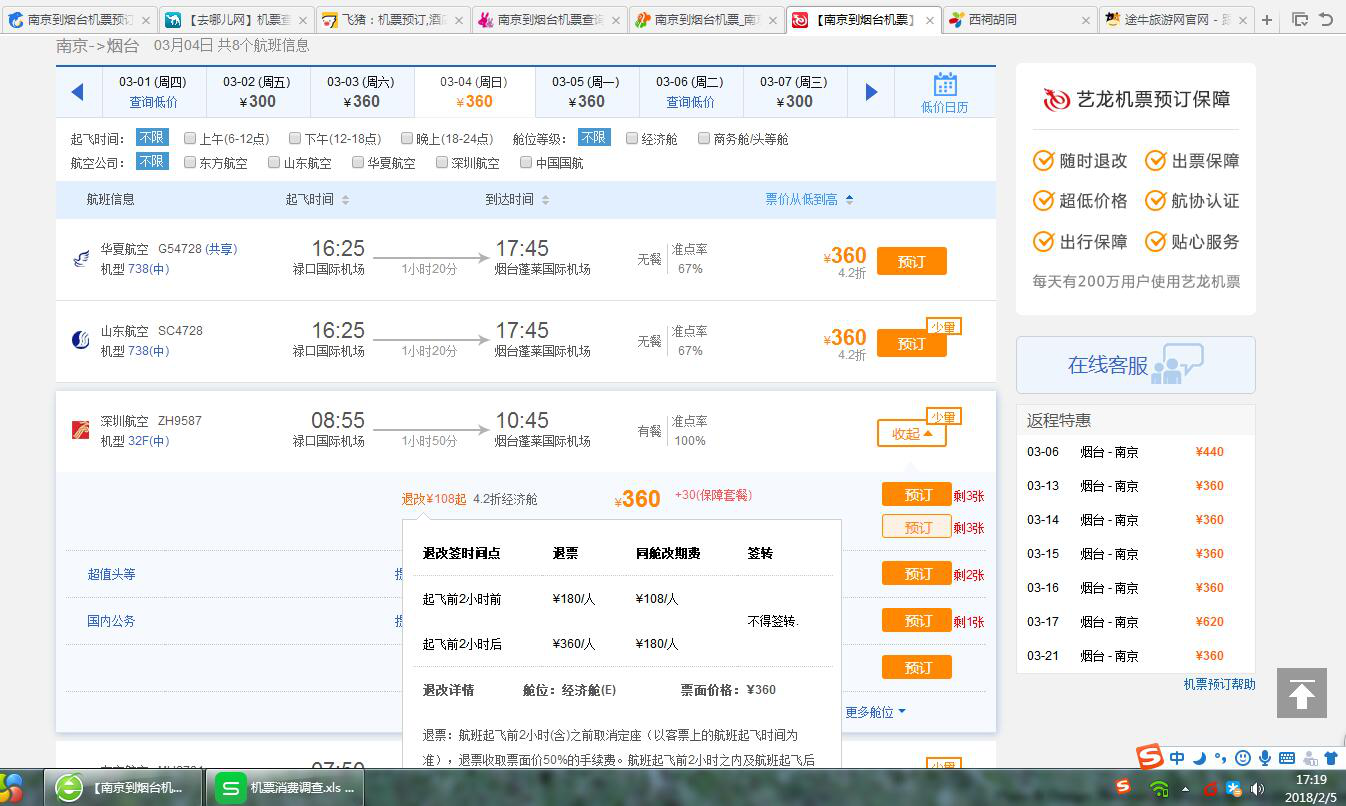Expand the 更多舱位 dropdown
Viewport: 1346px width, 806px height.
[875, 712]
